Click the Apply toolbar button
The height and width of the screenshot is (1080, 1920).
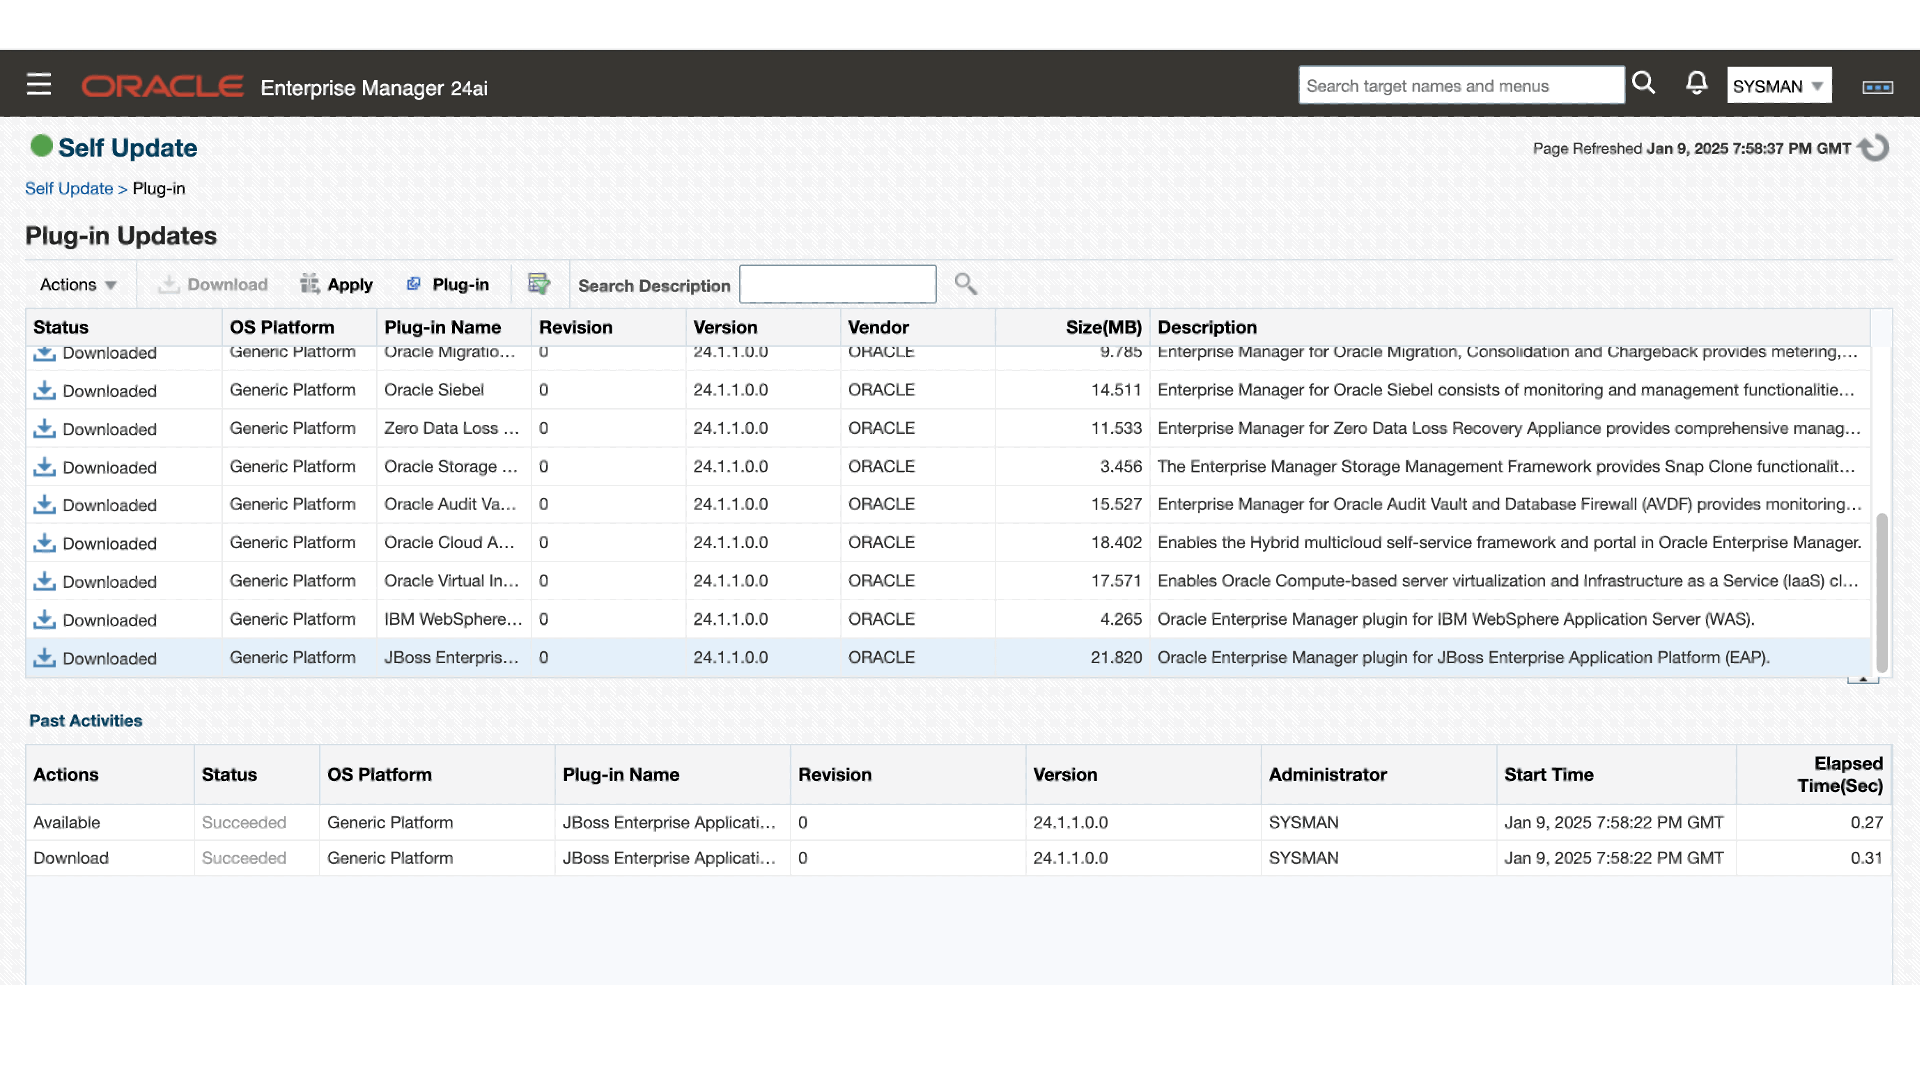(x=337, y=285)
